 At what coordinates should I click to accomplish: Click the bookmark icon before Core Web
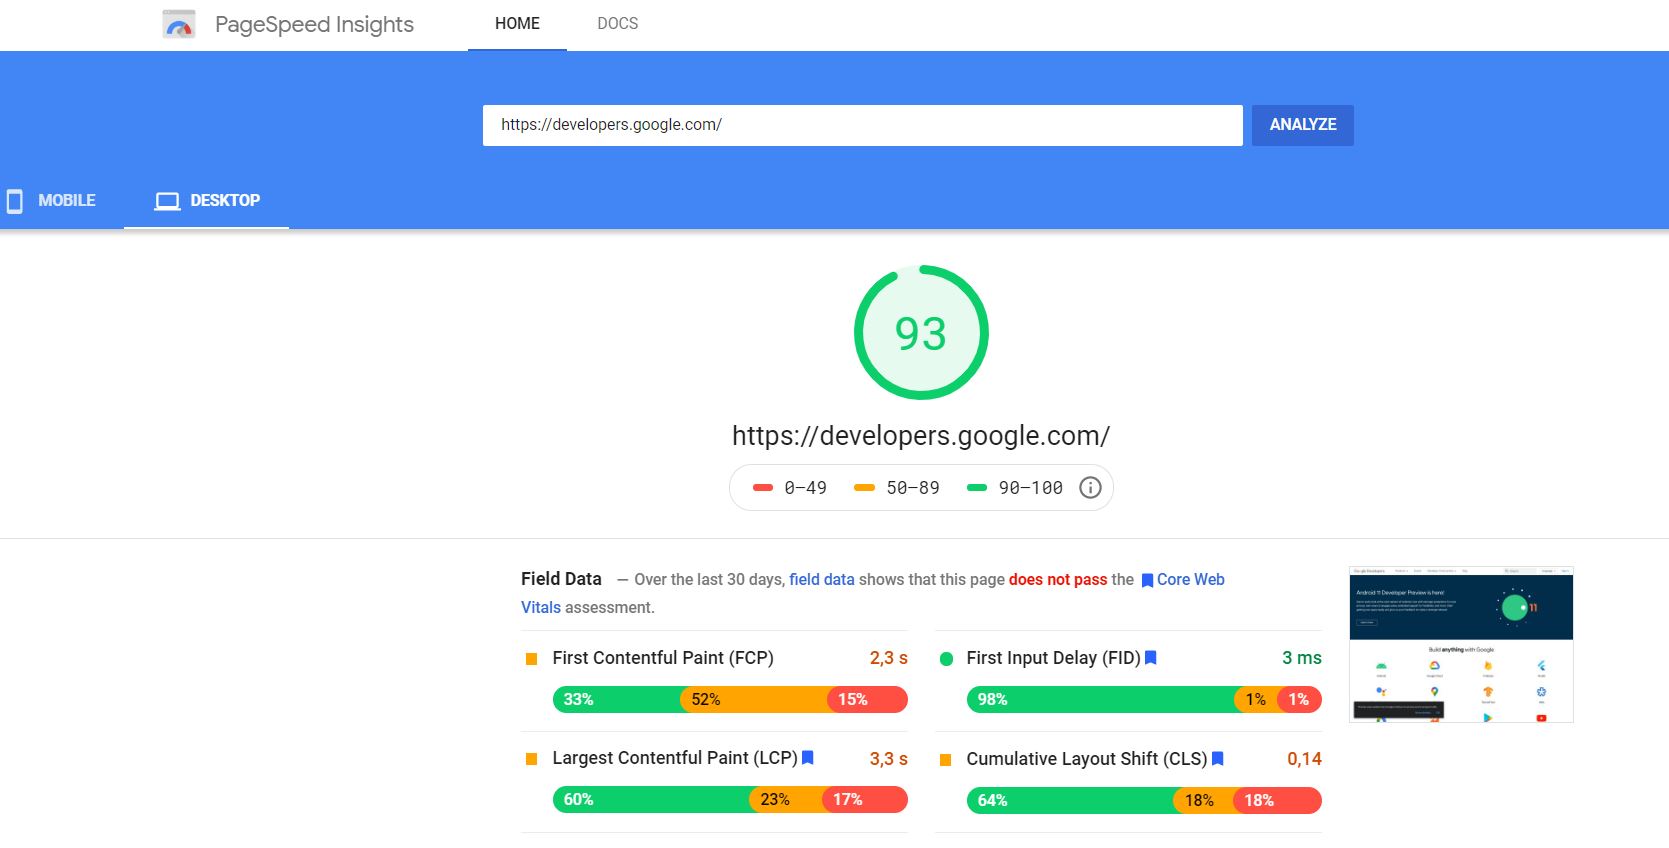[1147, 580]
